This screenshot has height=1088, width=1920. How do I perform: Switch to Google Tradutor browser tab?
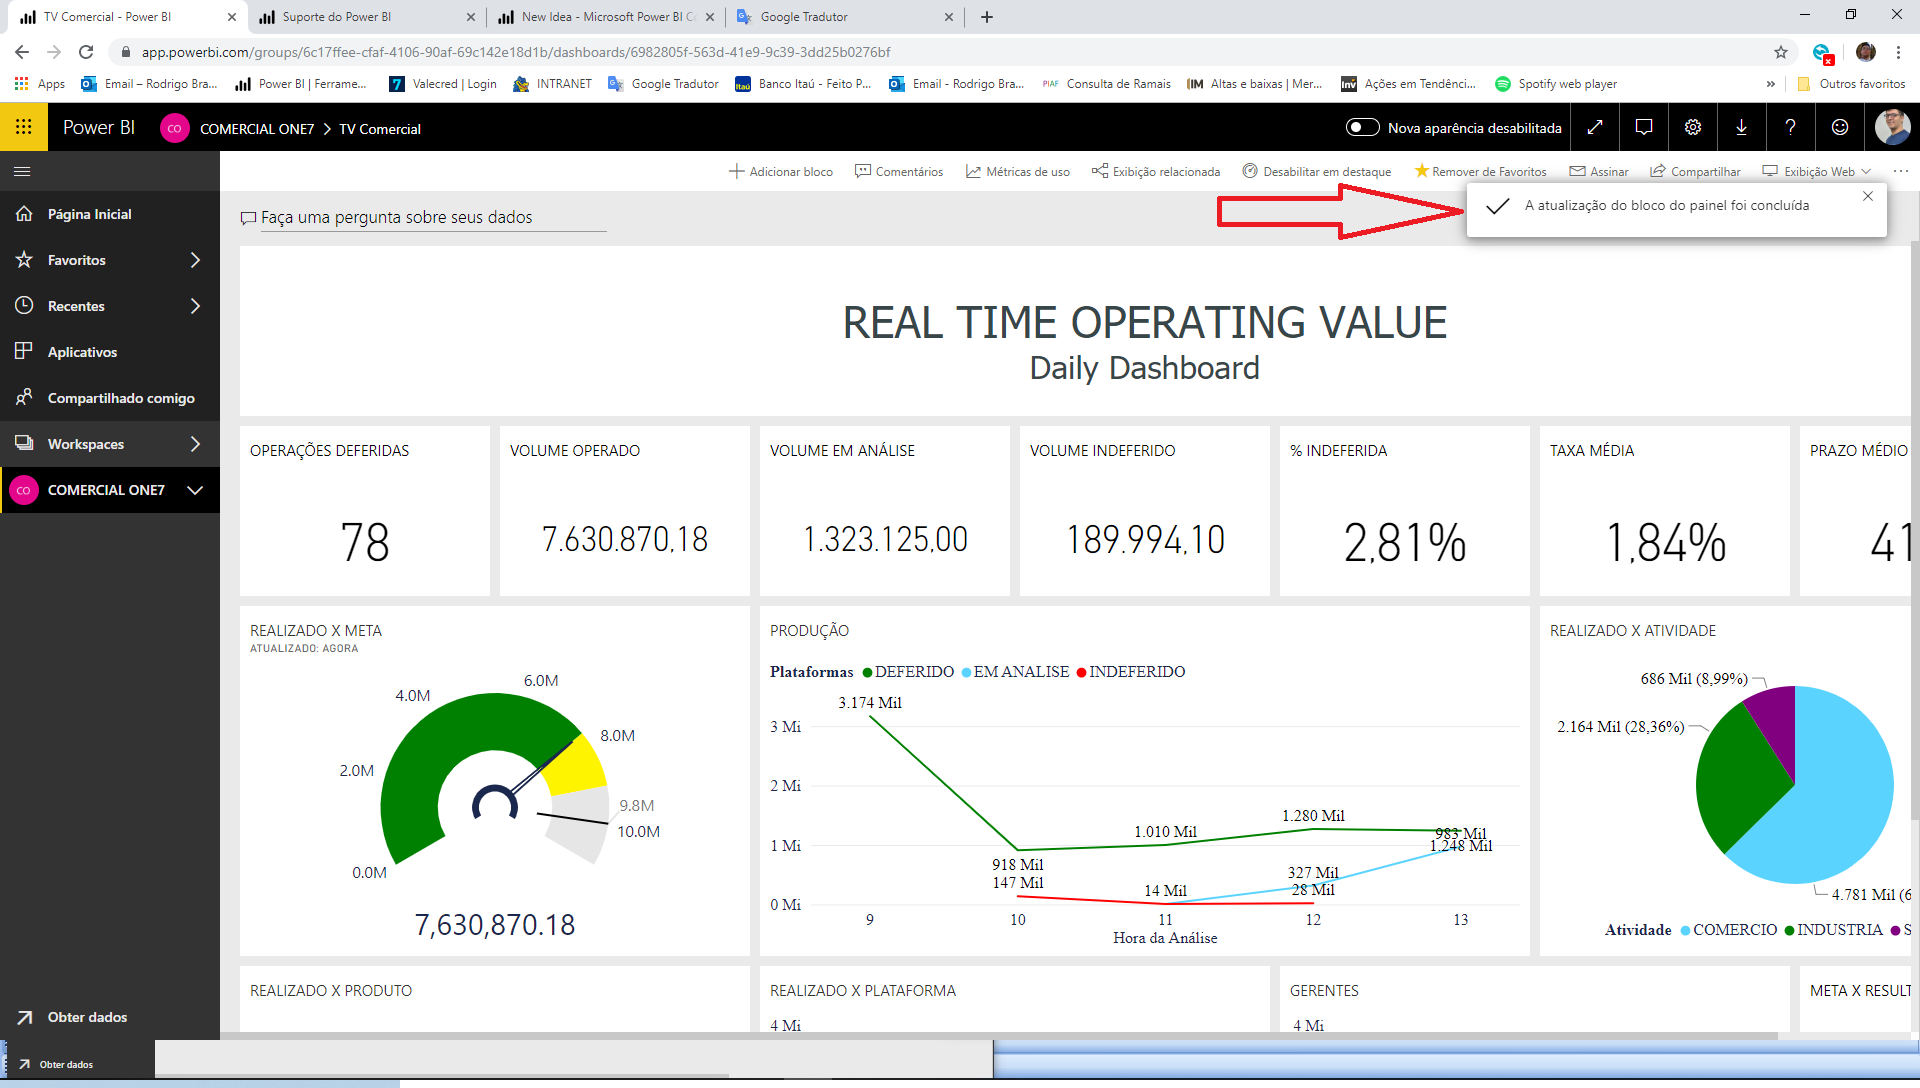pos(845,17)
